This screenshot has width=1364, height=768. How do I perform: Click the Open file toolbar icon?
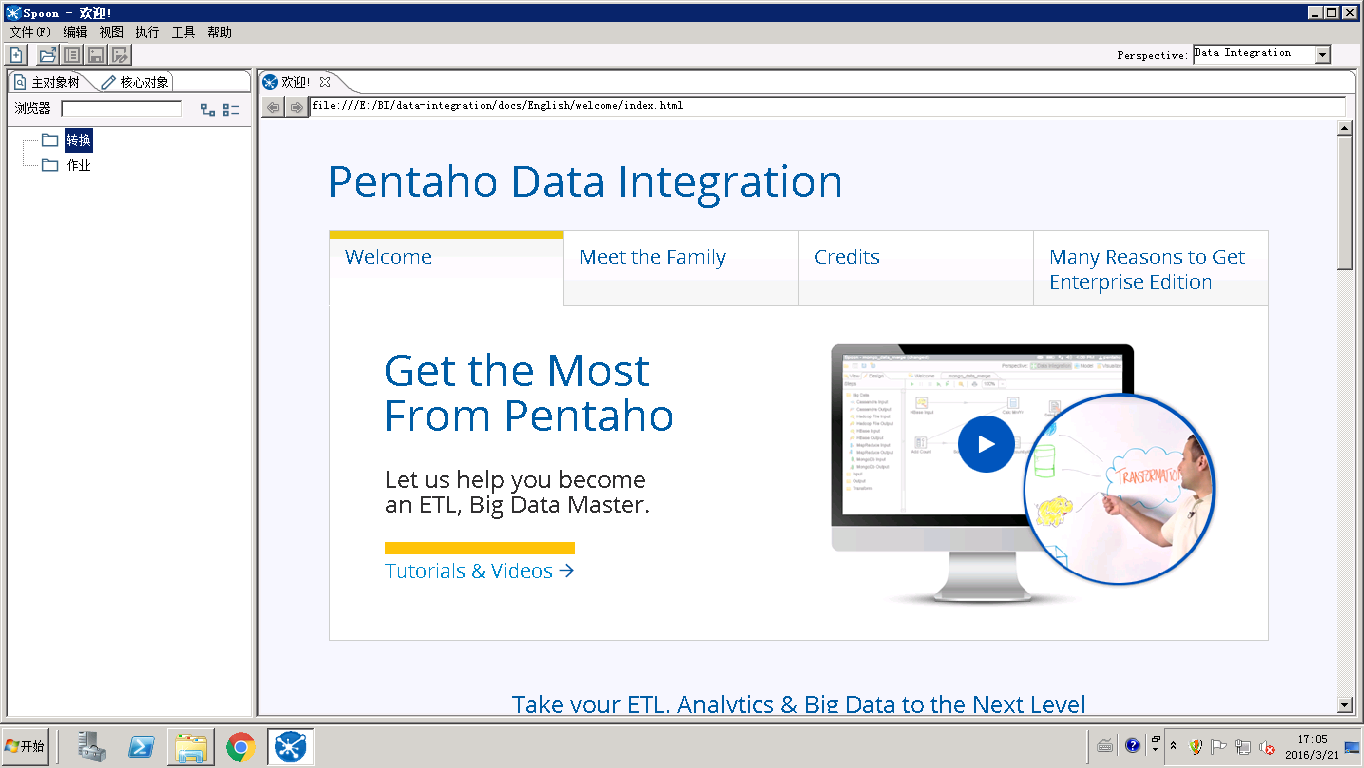tap(47, 55)
